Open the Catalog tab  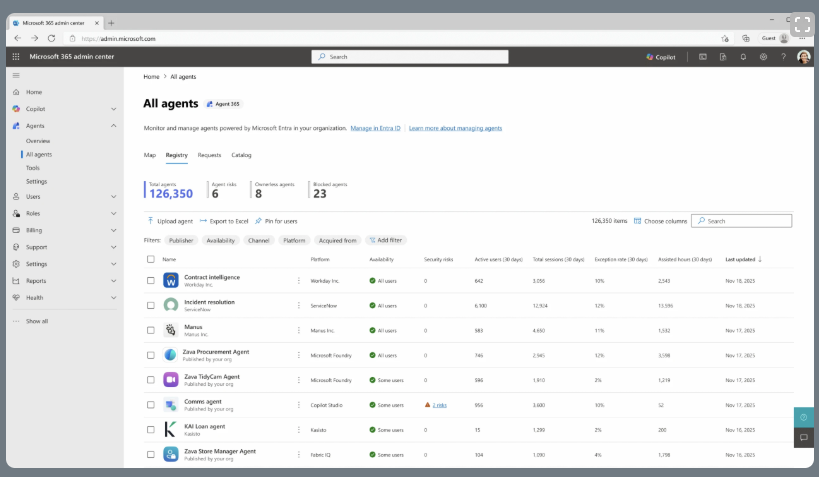click(241, 155)
